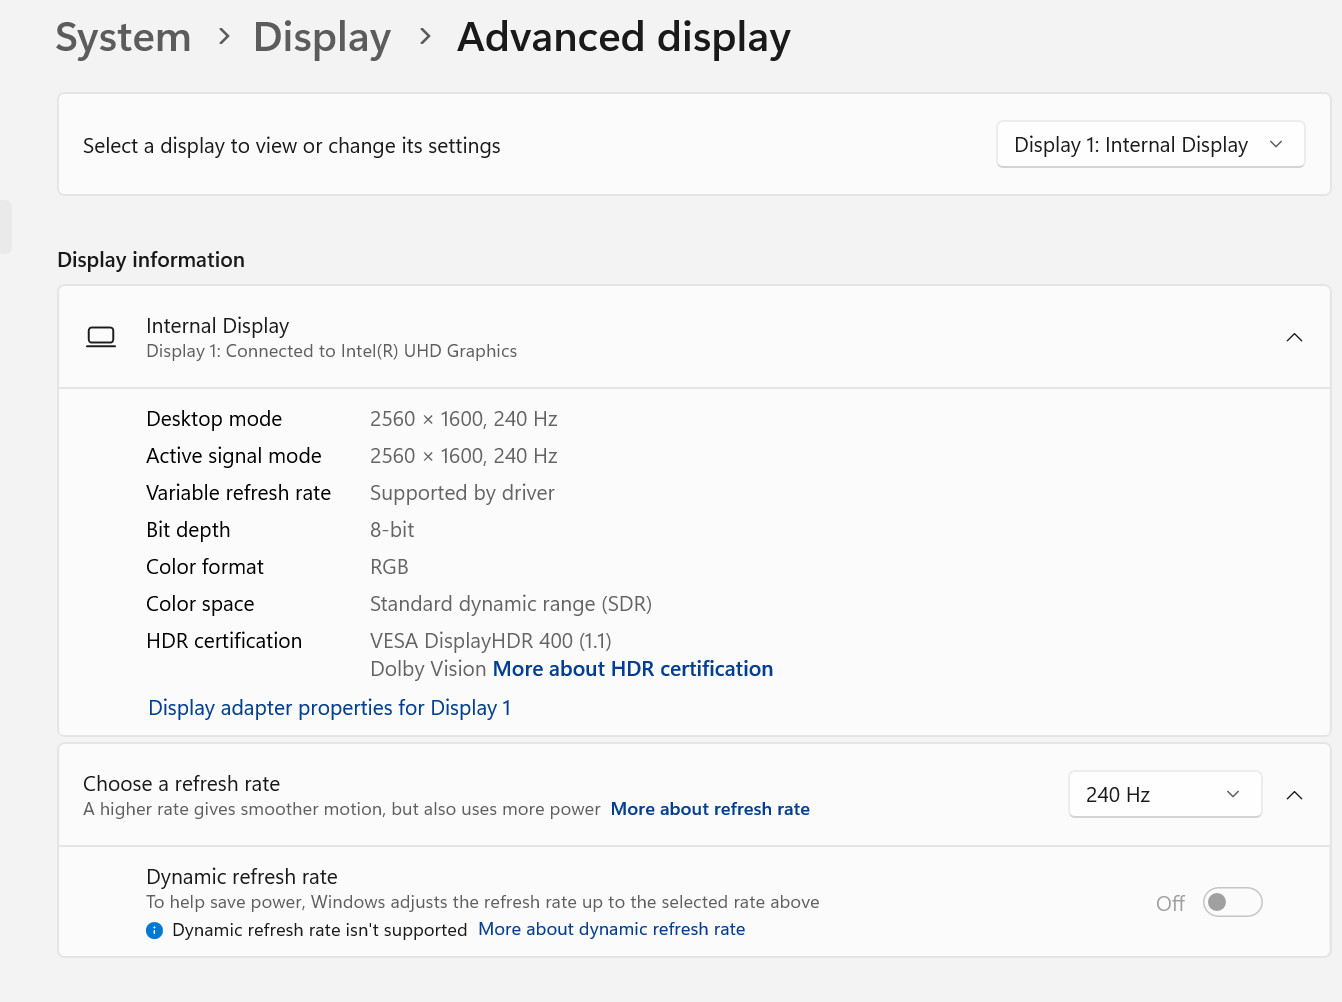Click the Variable refresh rate label
This screenshot has height=1002, width=1342.
click(x=238, y=493)
